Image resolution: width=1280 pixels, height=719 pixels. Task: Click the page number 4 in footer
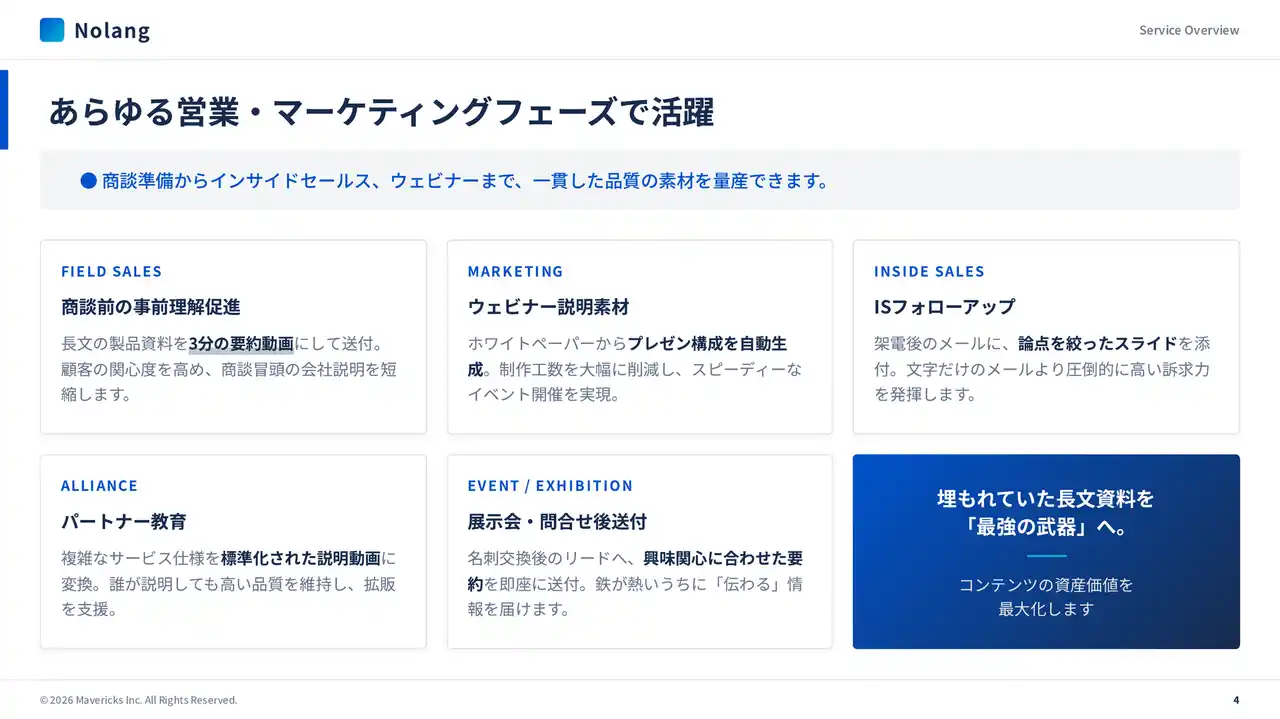click(1236, 700)
